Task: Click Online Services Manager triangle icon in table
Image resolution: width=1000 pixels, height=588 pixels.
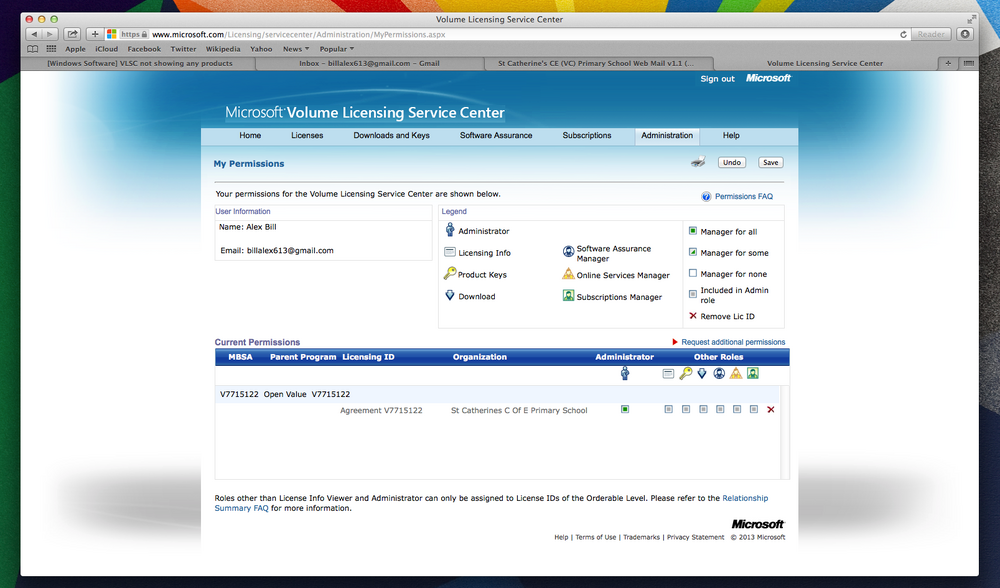Action: pyautogui.click(x=736, y=373)
